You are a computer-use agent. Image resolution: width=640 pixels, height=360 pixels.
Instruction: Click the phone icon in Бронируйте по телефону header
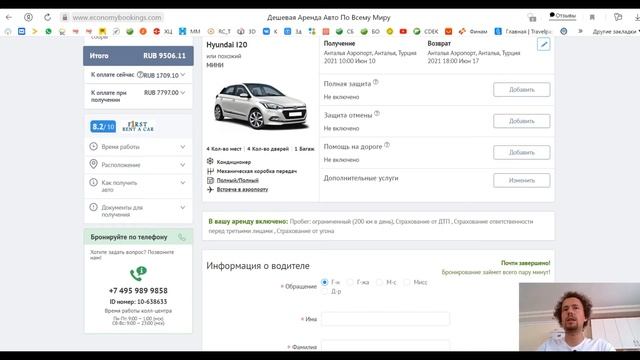click(182, 237)
